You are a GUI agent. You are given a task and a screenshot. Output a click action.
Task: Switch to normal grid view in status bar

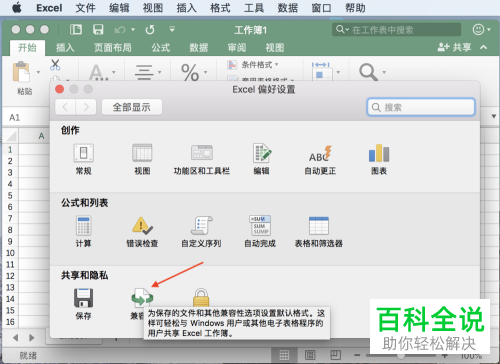[x=284, y=355]
